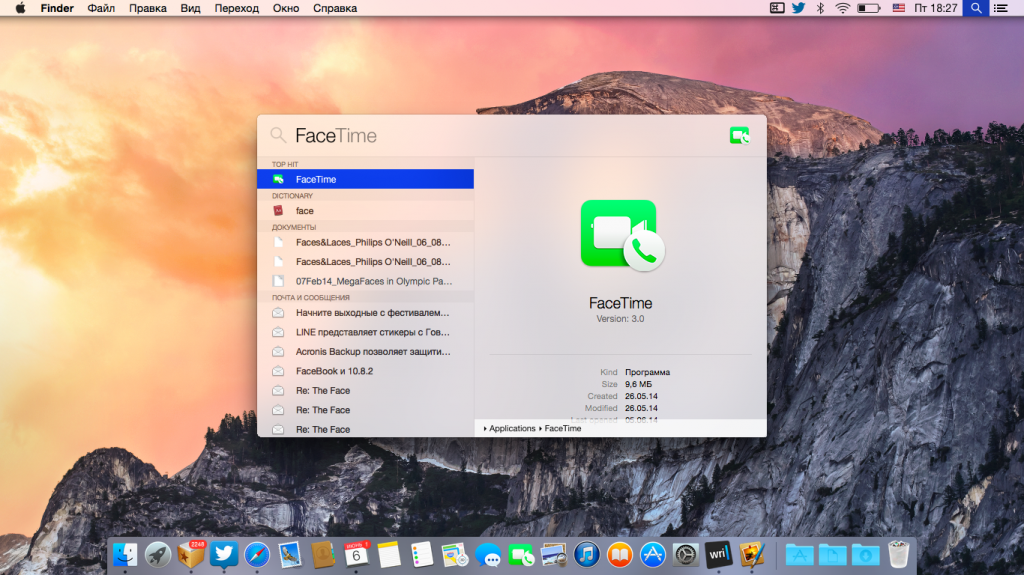Image resolution: width=1024 pixels, height=575 pixels.
Task: Click the battery status icon
Action: (x=869, y=8)
